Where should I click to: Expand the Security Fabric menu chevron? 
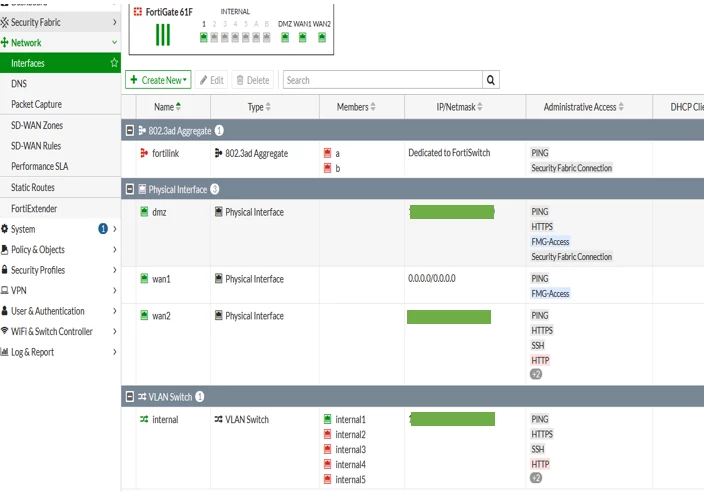(115, 22)
